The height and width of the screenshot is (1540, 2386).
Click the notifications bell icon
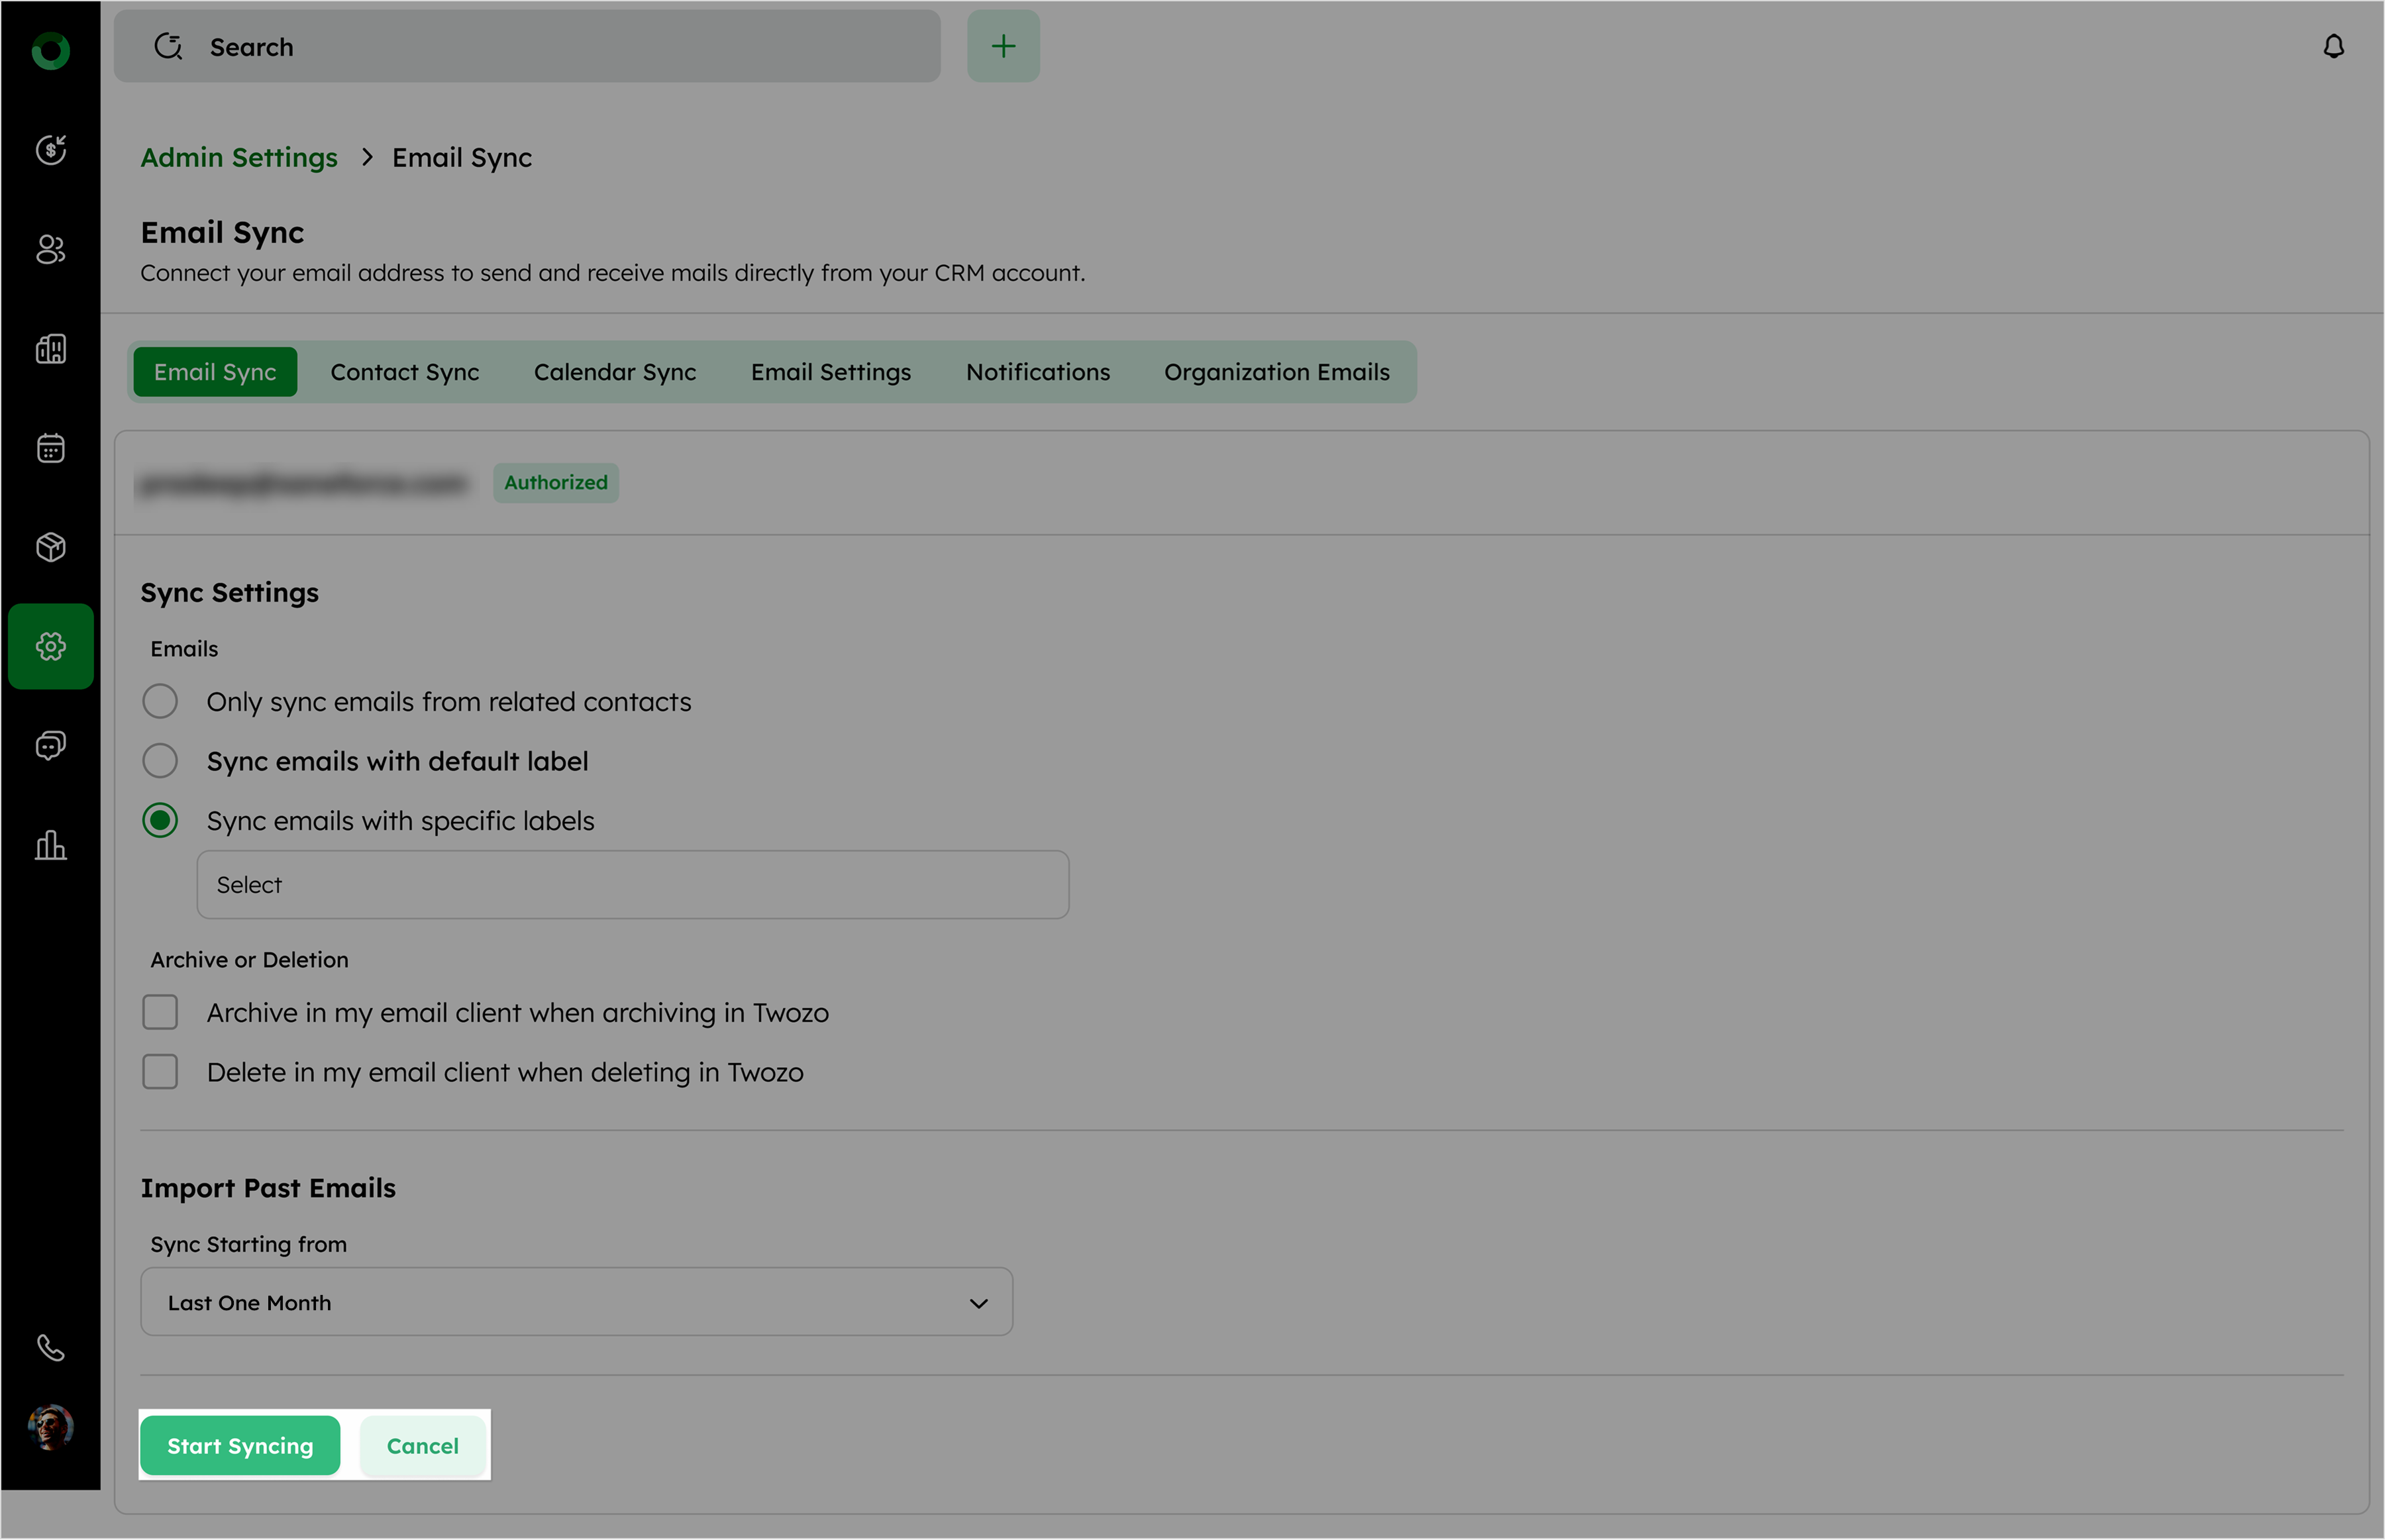[x=2333, y=47]
